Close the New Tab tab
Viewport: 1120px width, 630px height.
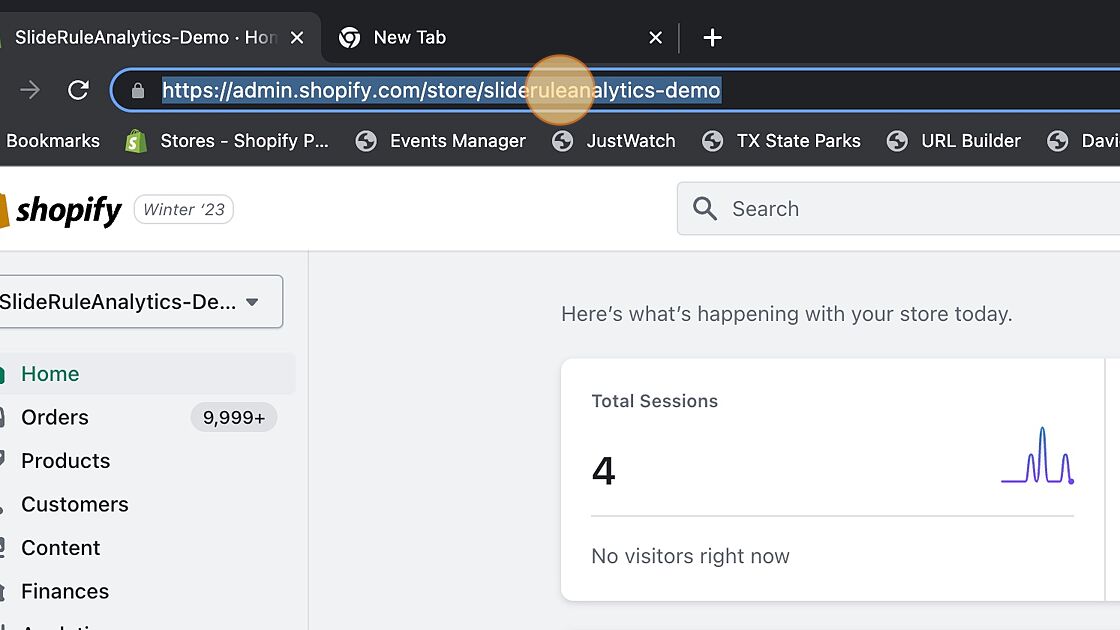[x=655, y=38]
